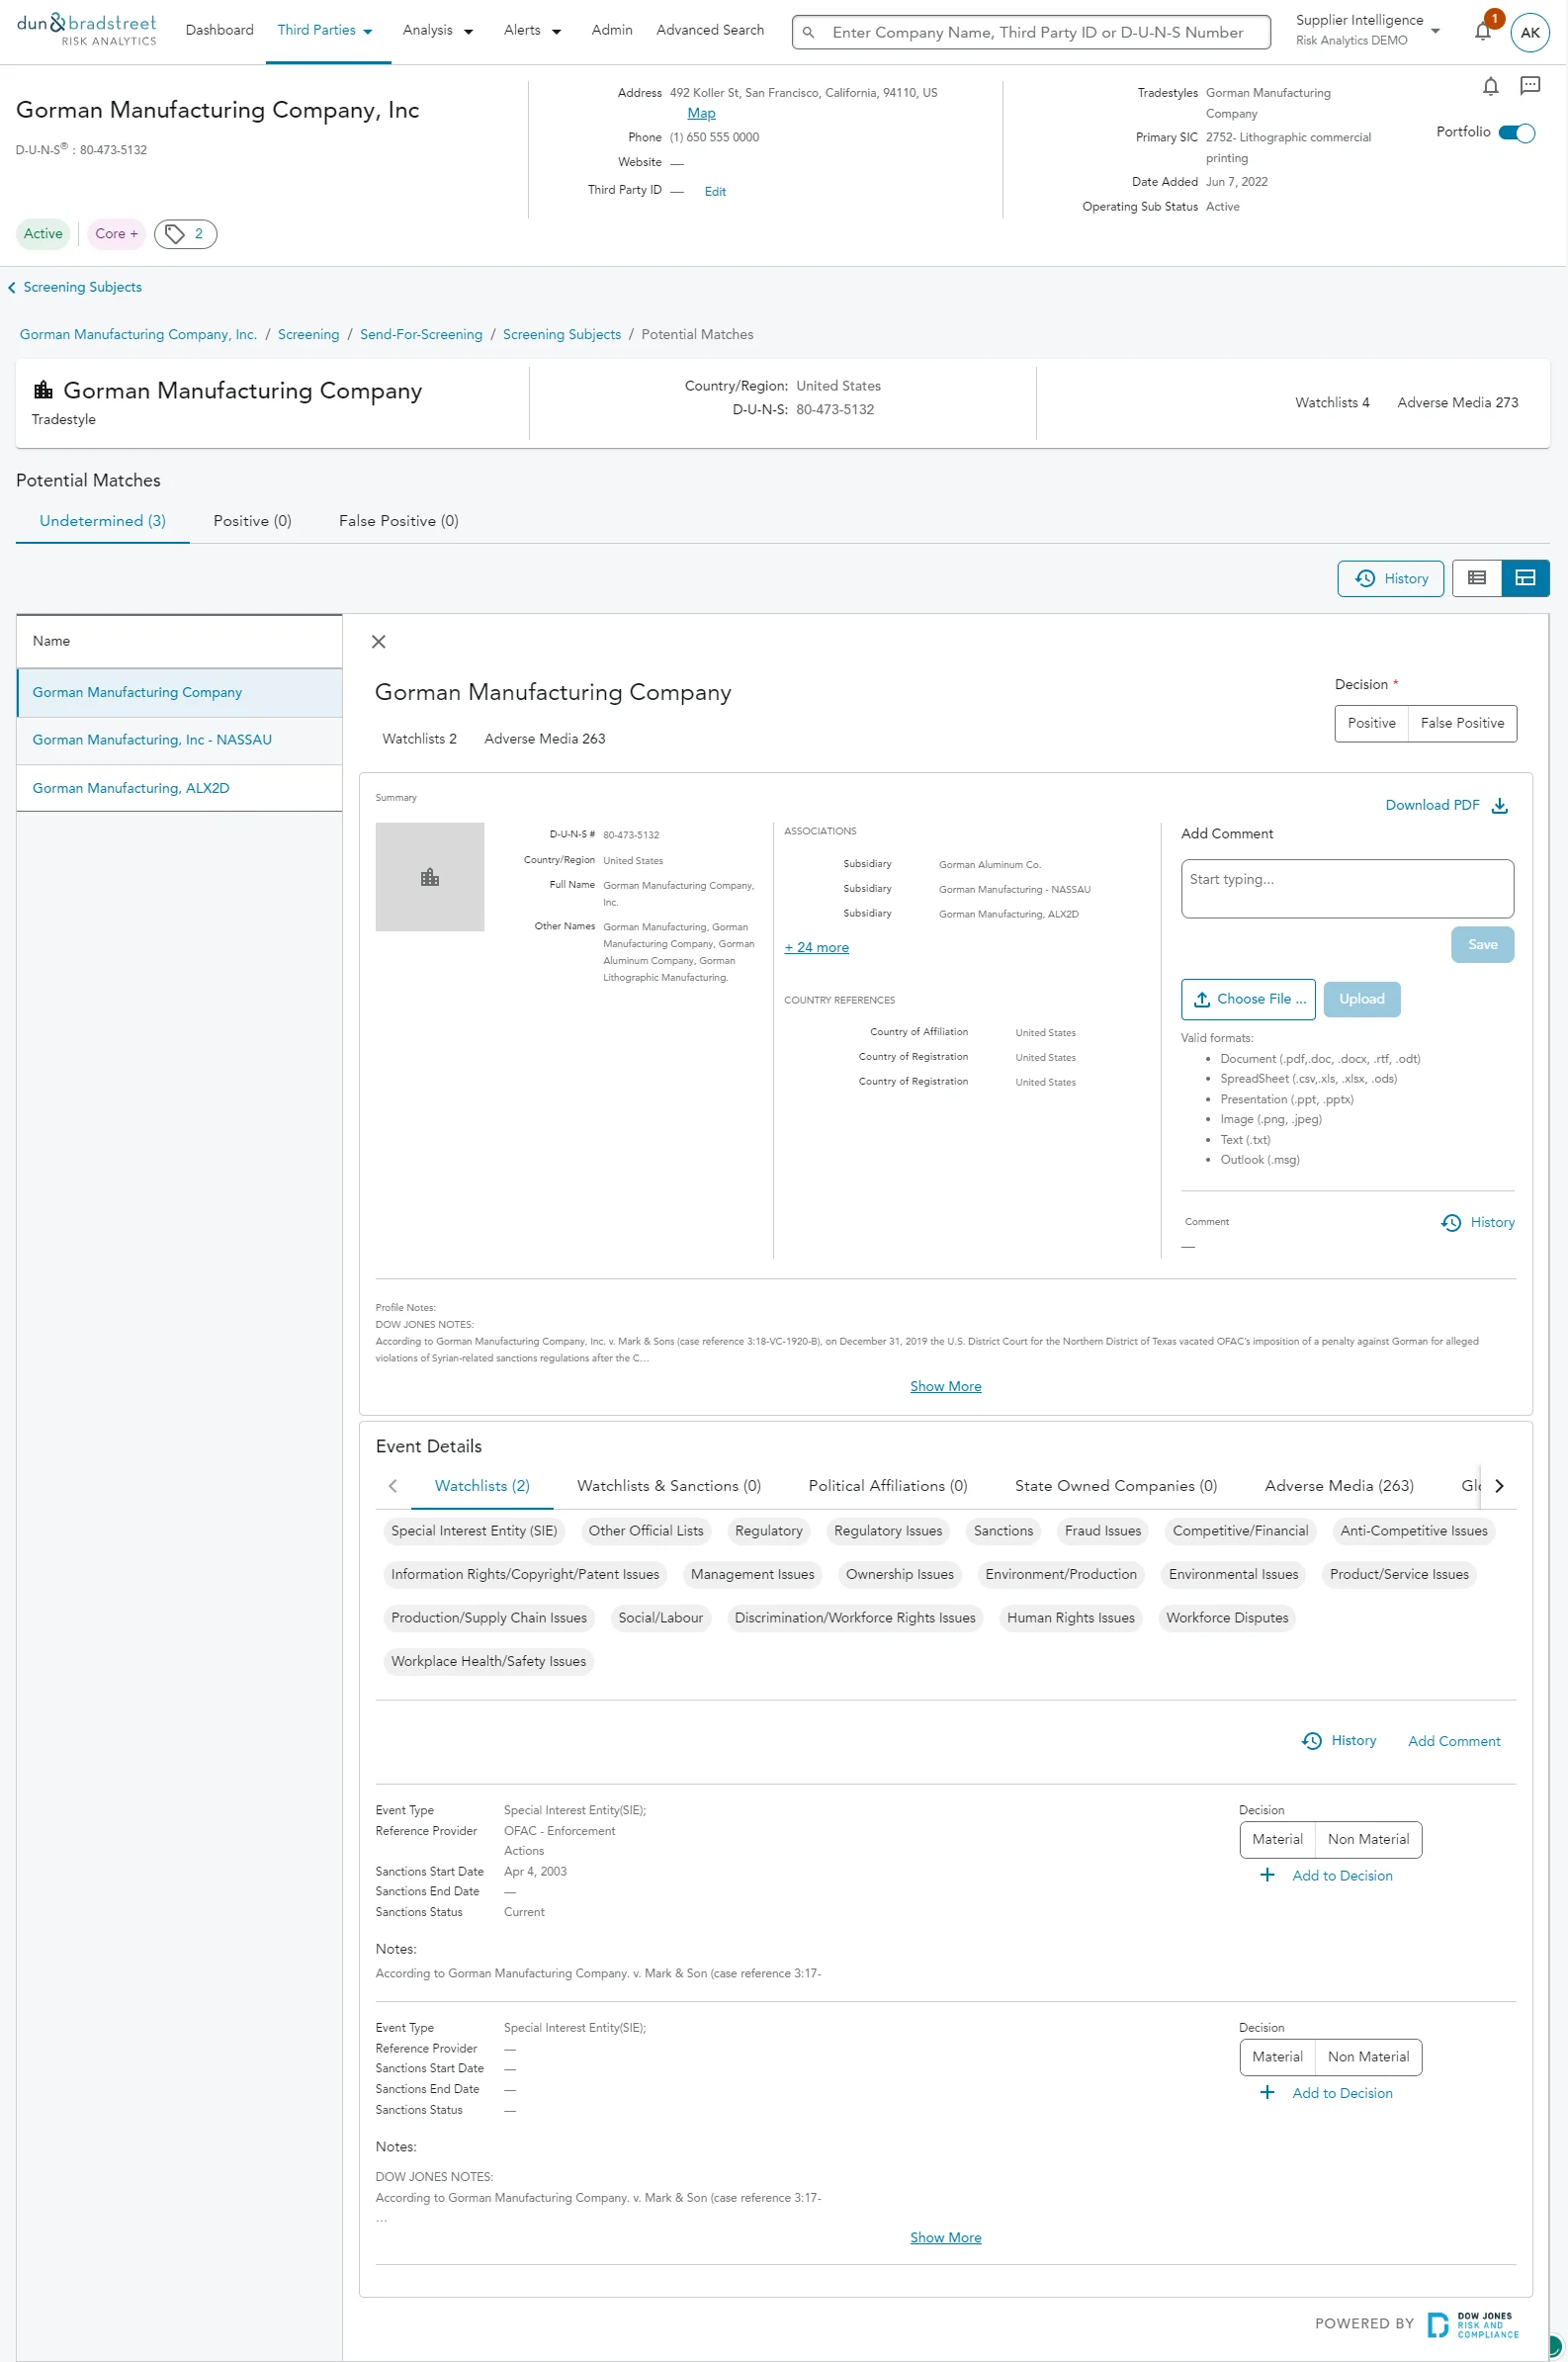Image resolution: width=1568 pixels, height=2362 pixels.
Task: Close the match detail panel with X
Action: tap(378, 642)
